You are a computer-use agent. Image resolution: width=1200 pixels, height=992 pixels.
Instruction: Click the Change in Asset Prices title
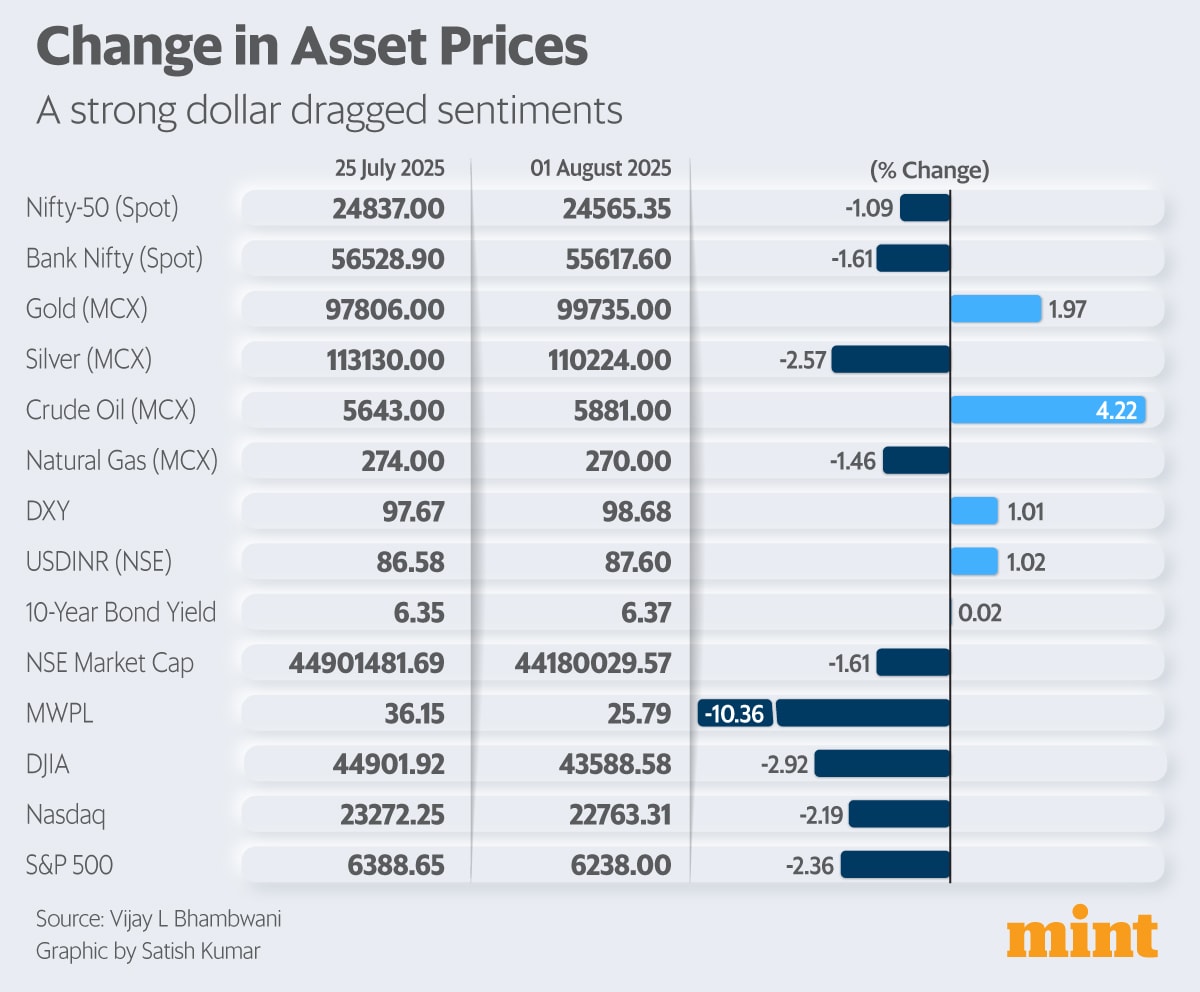pyautogui.click(x=312, y=48)
